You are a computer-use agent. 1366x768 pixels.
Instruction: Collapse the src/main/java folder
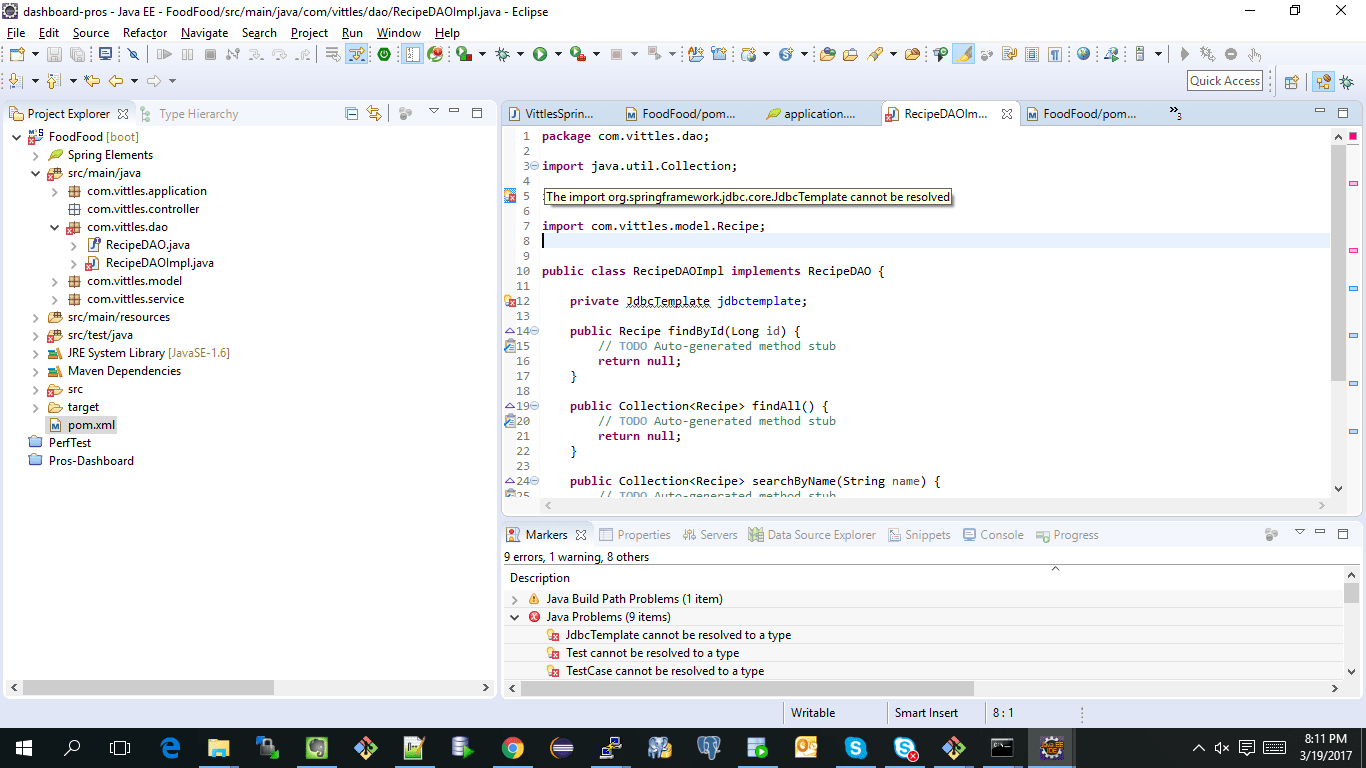pos(36,173)
